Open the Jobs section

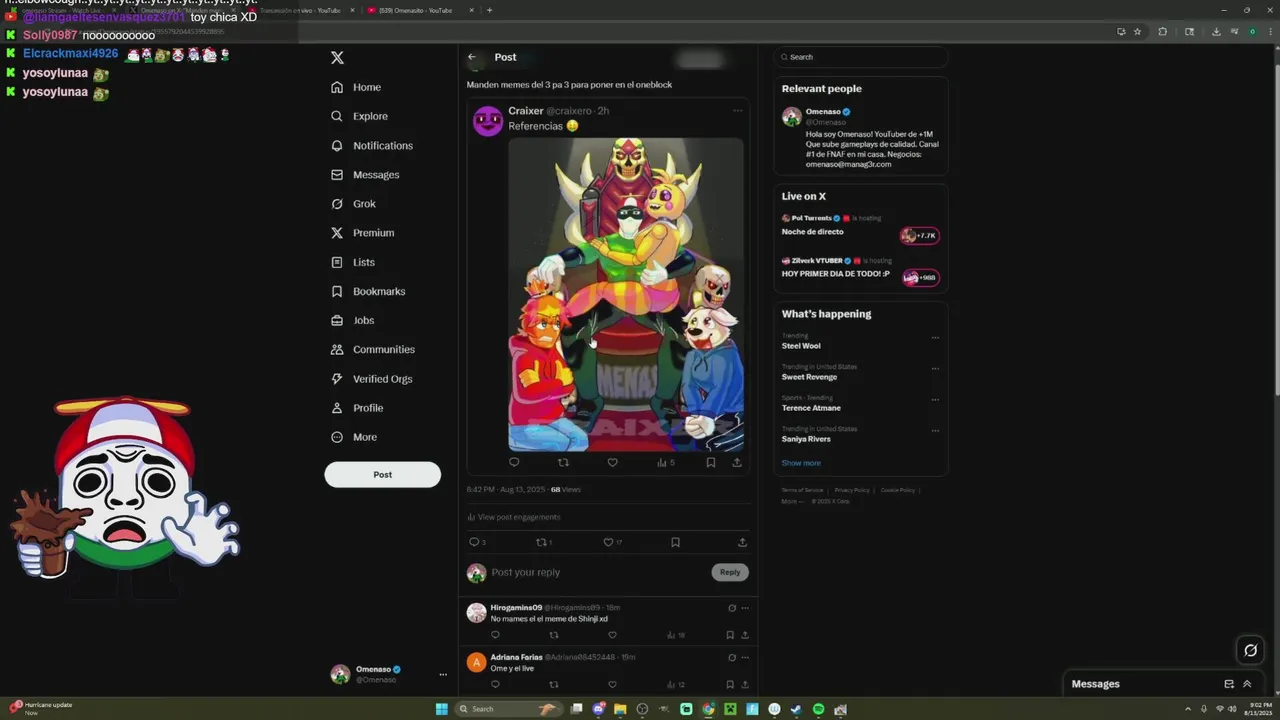tap(352, 320)
